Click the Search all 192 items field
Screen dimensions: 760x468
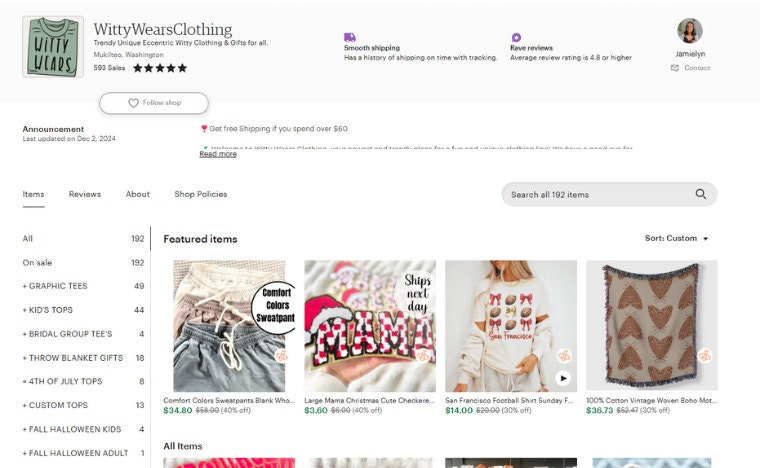[x=609, y=194]
